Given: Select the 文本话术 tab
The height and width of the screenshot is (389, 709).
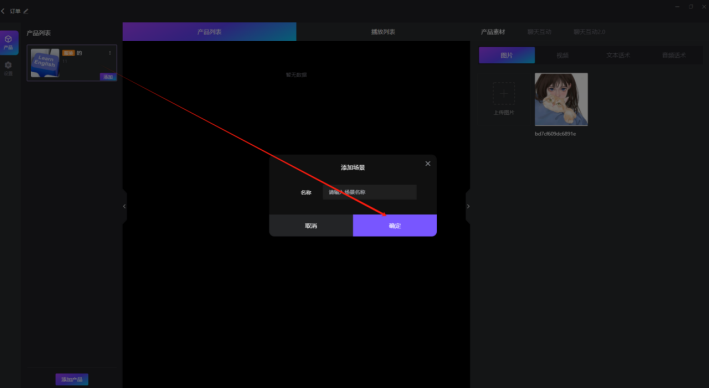Looking at the screenshot, I should pyautogui.click(x=618, y=55).
